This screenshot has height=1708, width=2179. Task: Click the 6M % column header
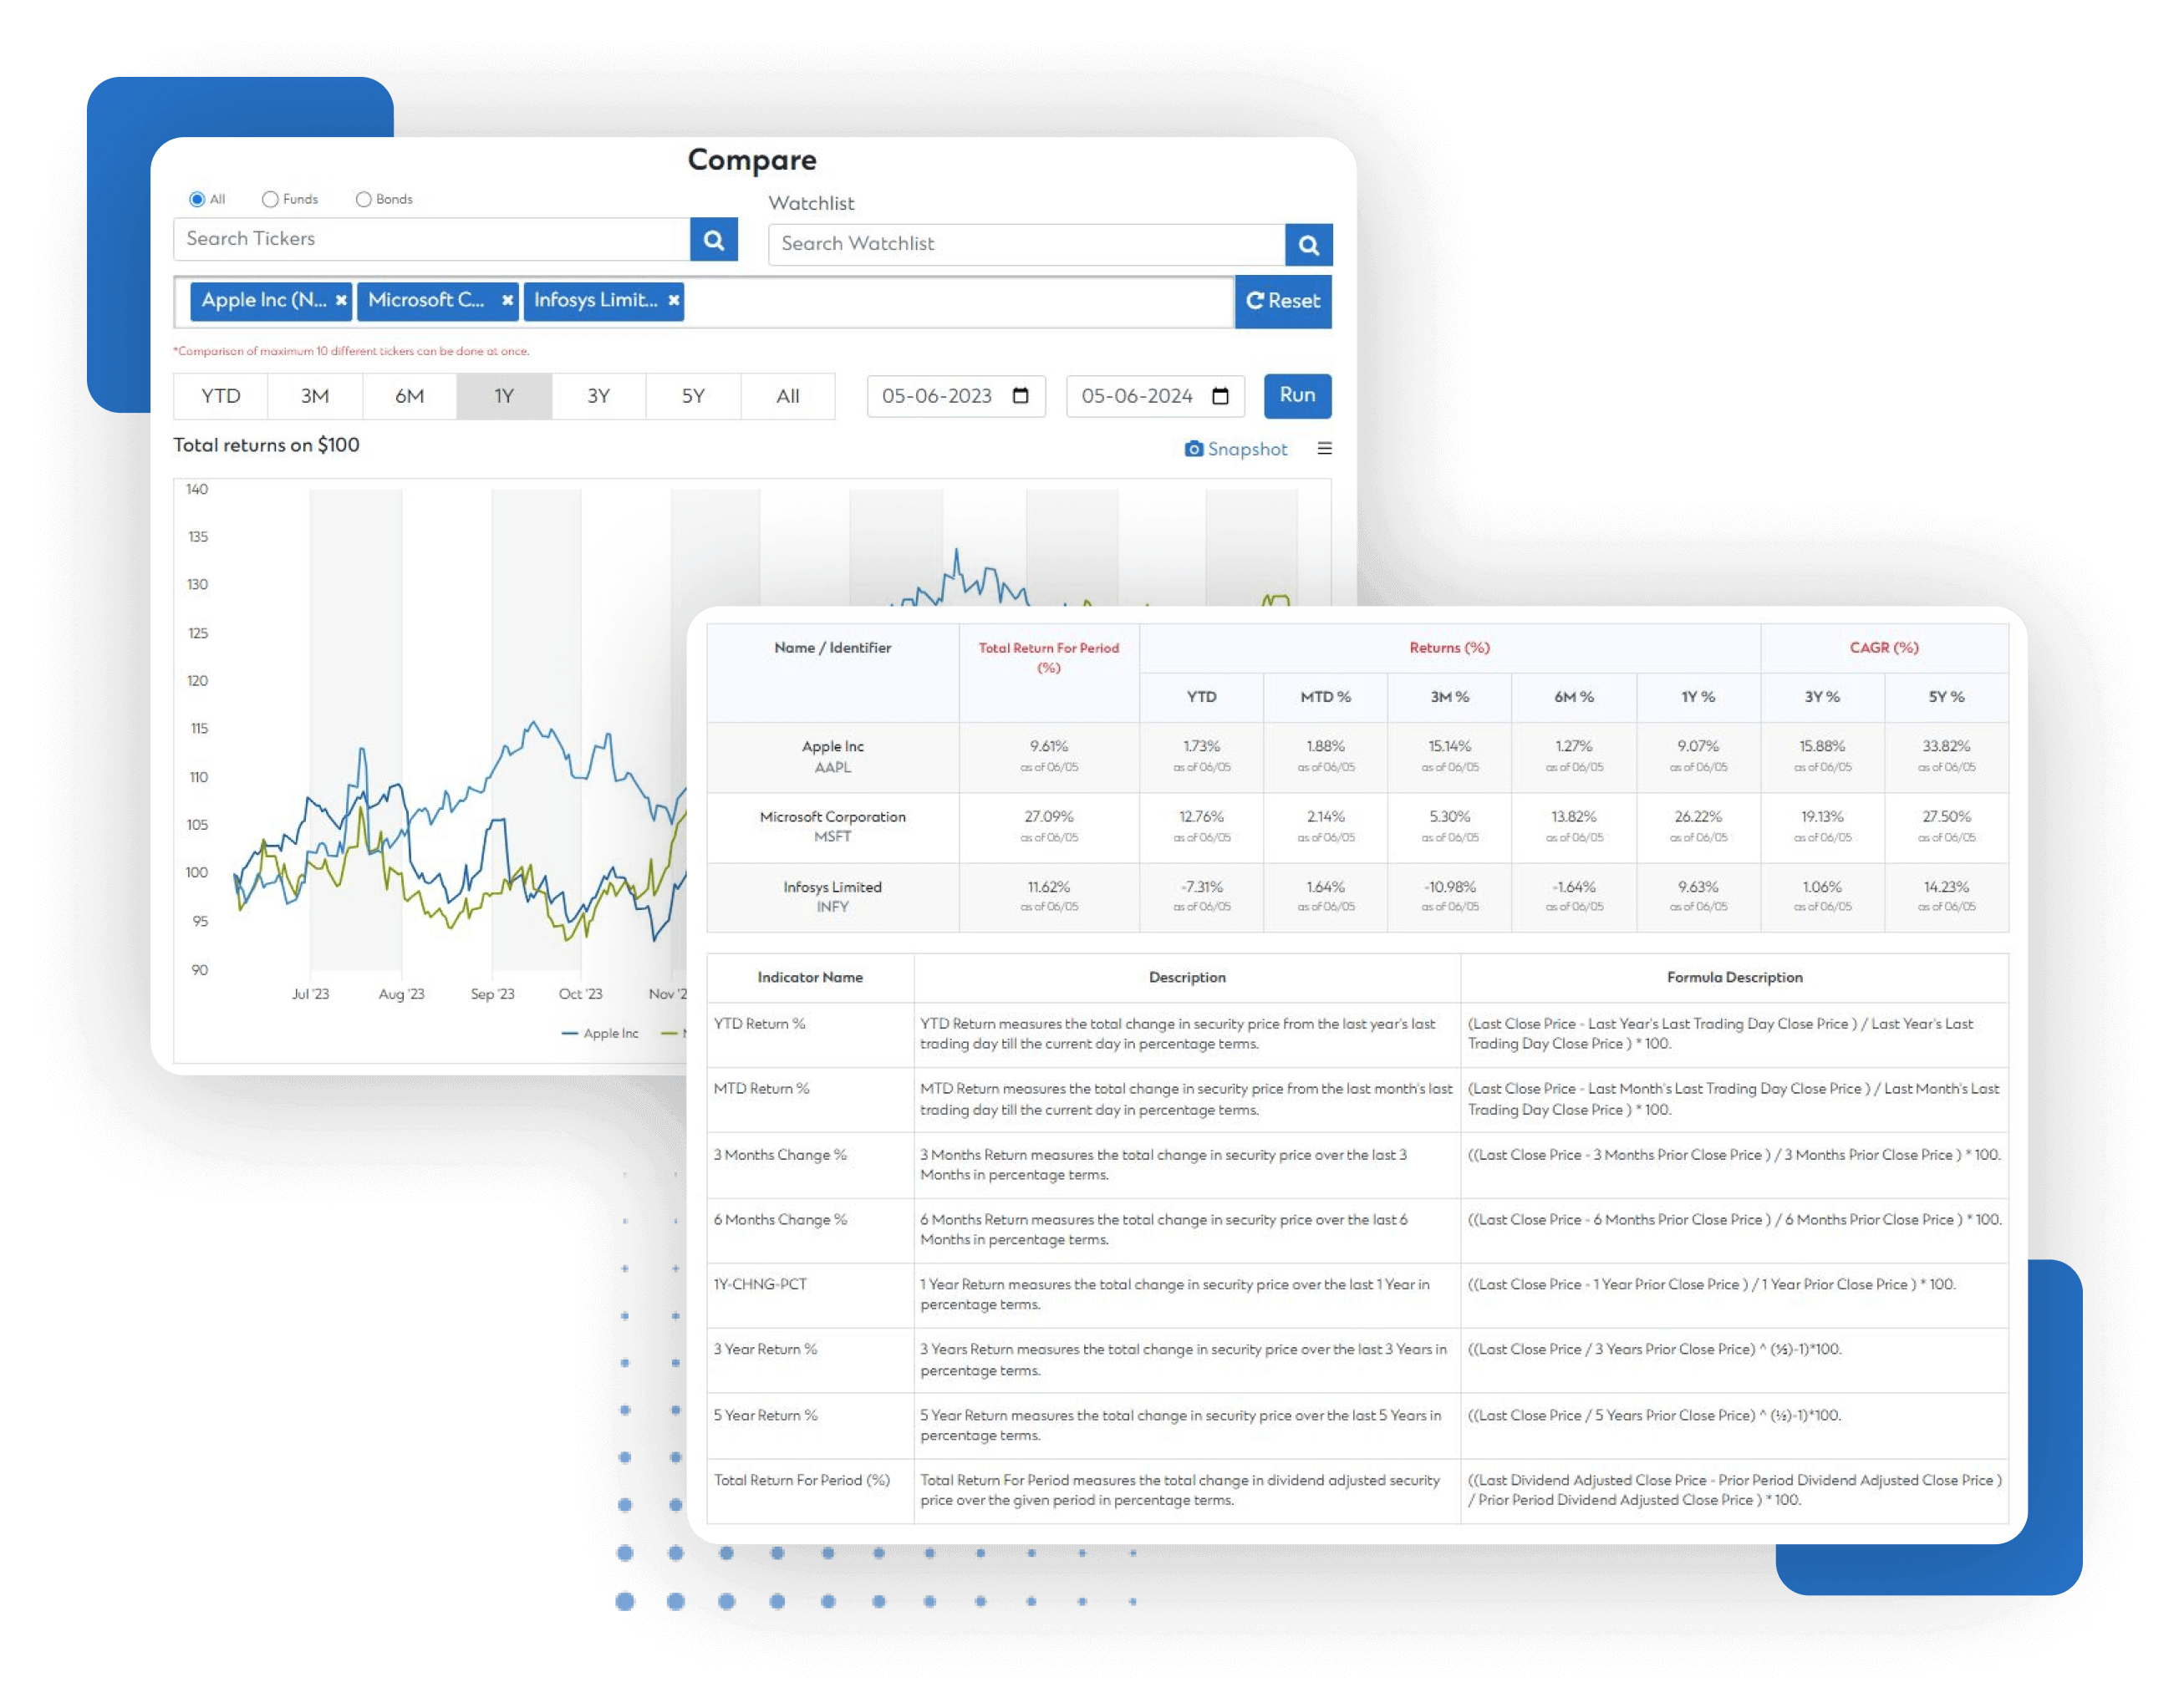(x=1573, y=697)
